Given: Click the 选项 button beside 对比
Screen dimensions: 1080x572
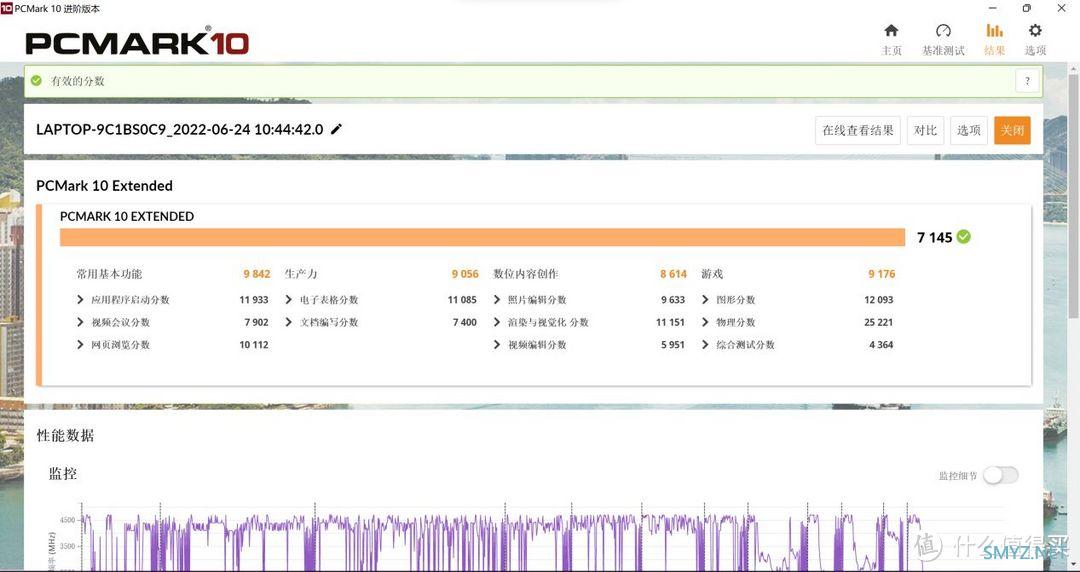Looking at the screenshot, I should 968,130.
